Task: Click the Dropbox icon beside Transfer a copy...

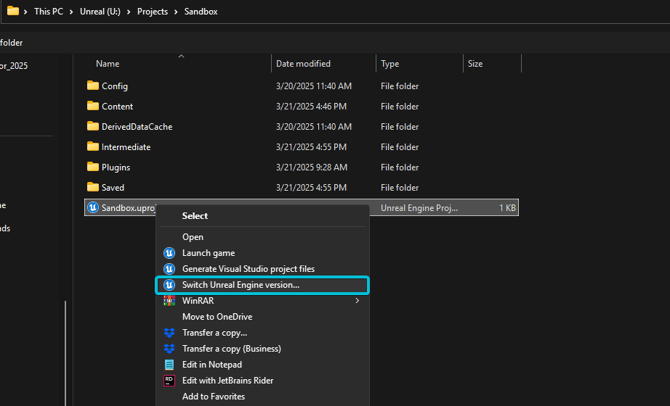Action: (169, 332)
